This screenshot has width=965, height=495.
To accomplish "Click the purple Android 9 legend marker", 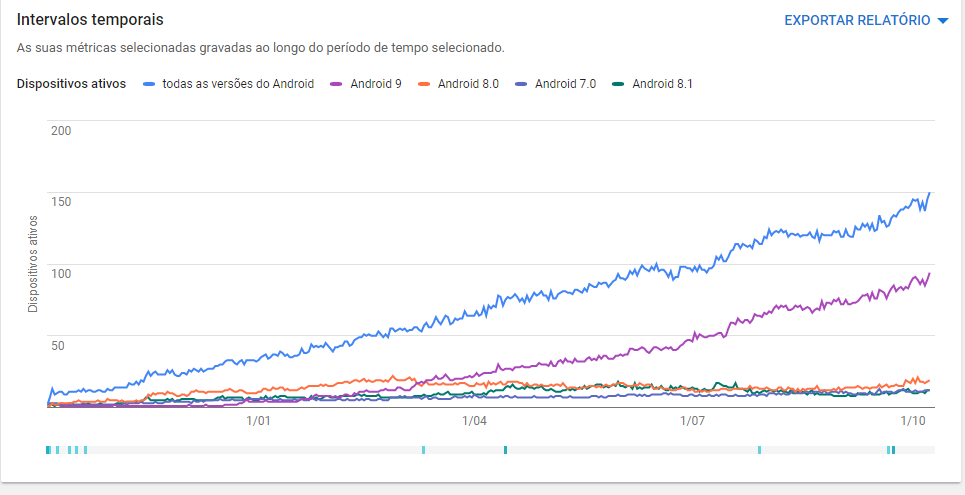I will pos(337,84).
